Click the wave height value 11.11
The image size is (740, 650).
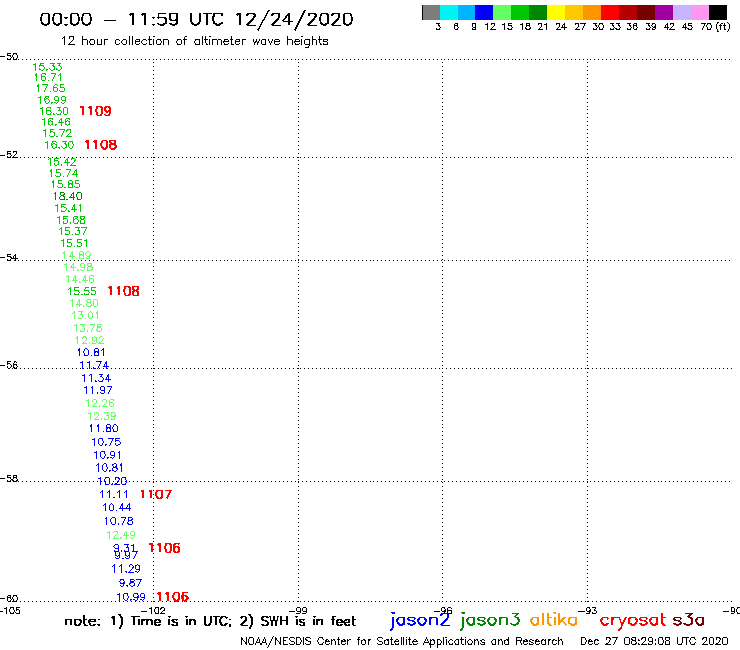(114, 495)
